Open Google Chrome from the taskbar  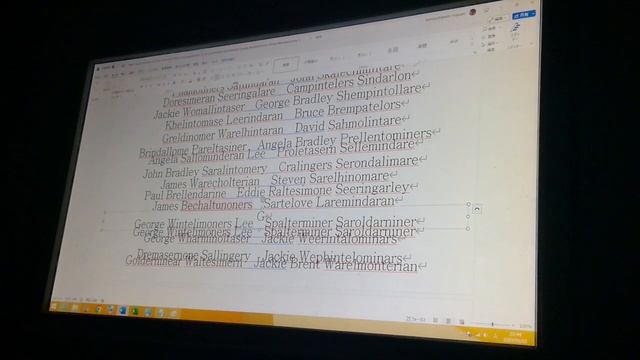tap(98, 309)
